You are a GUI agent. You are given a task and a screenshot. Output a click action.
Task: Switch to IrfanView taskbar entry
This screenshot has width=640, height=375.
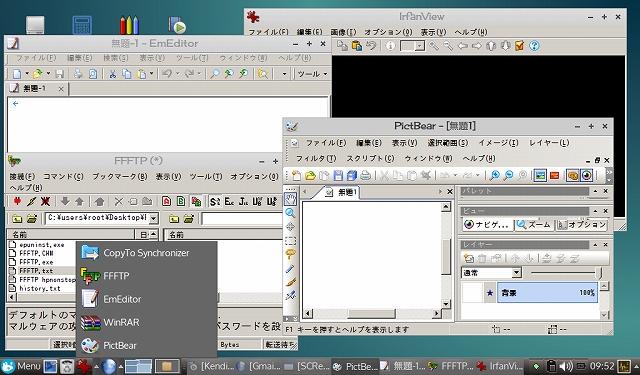point(500,366)
